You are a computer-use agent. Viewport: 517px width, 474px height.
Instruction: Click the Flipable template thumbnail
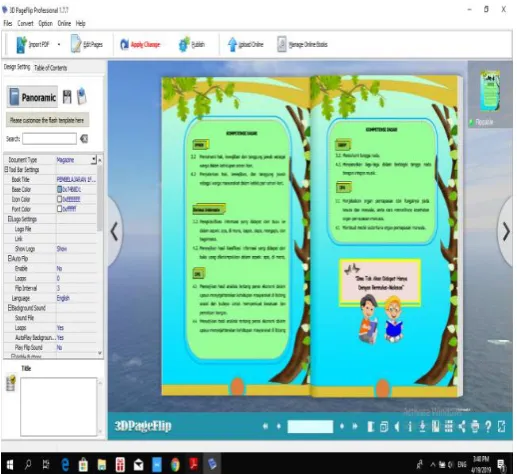tap(490, 91)
